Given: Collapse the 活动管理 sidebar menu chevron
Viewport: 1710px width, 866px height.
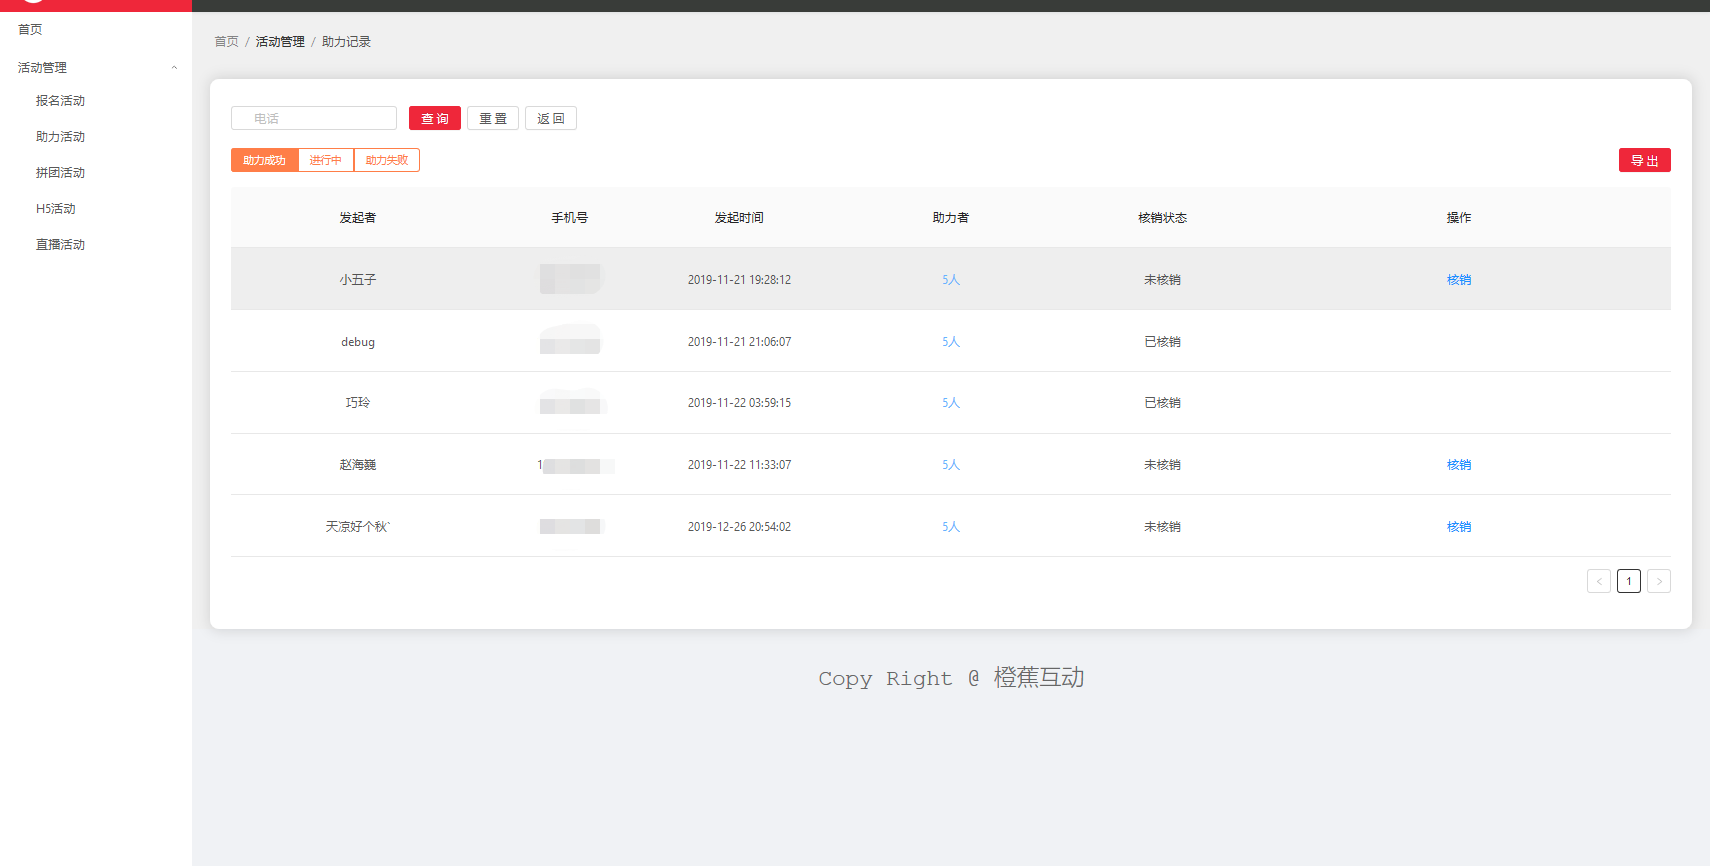Looking at the screenshot, I should tap(174, 68).
